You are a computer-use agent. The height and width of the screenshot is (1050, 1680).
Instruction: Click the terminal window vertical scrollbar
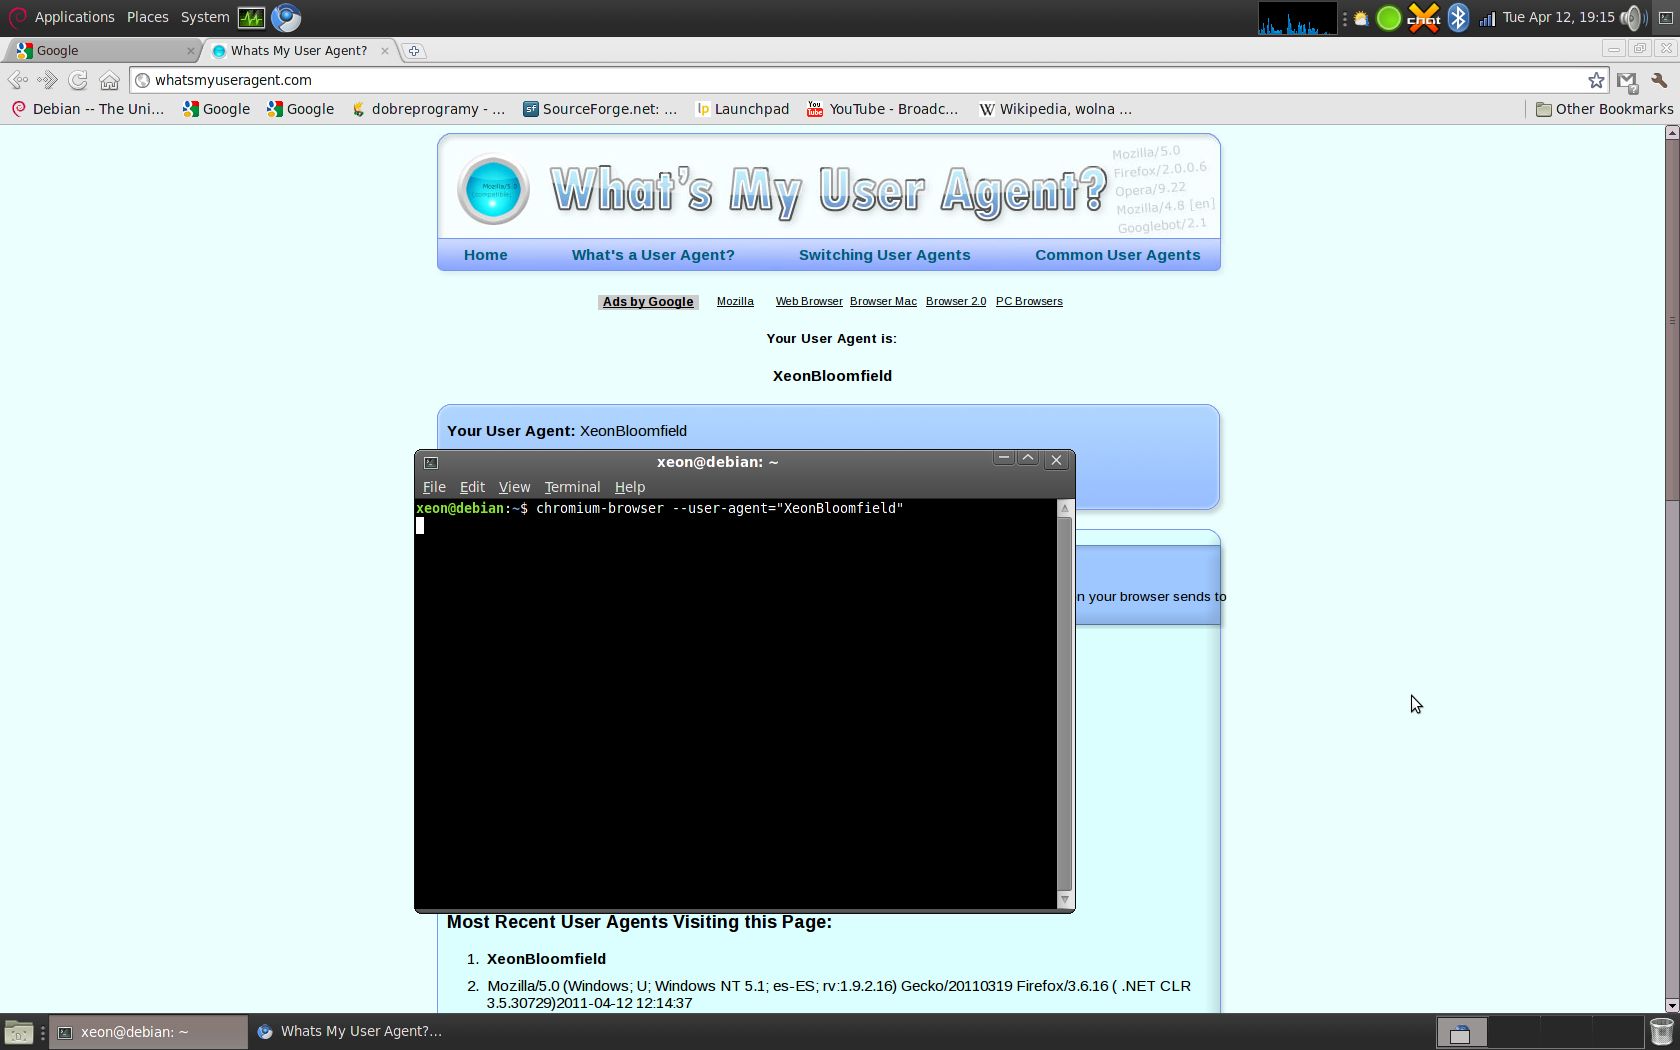[x=1065, y=704]
